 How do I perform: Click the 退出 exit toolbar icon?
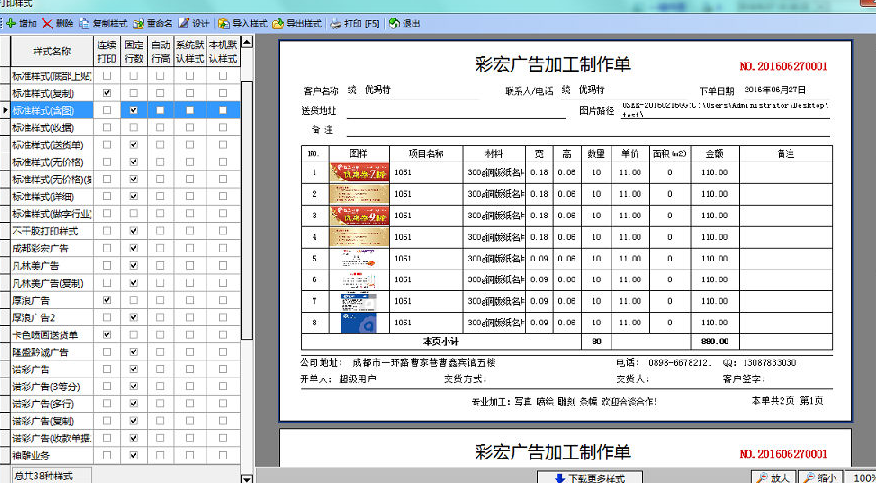click(394, 23)
